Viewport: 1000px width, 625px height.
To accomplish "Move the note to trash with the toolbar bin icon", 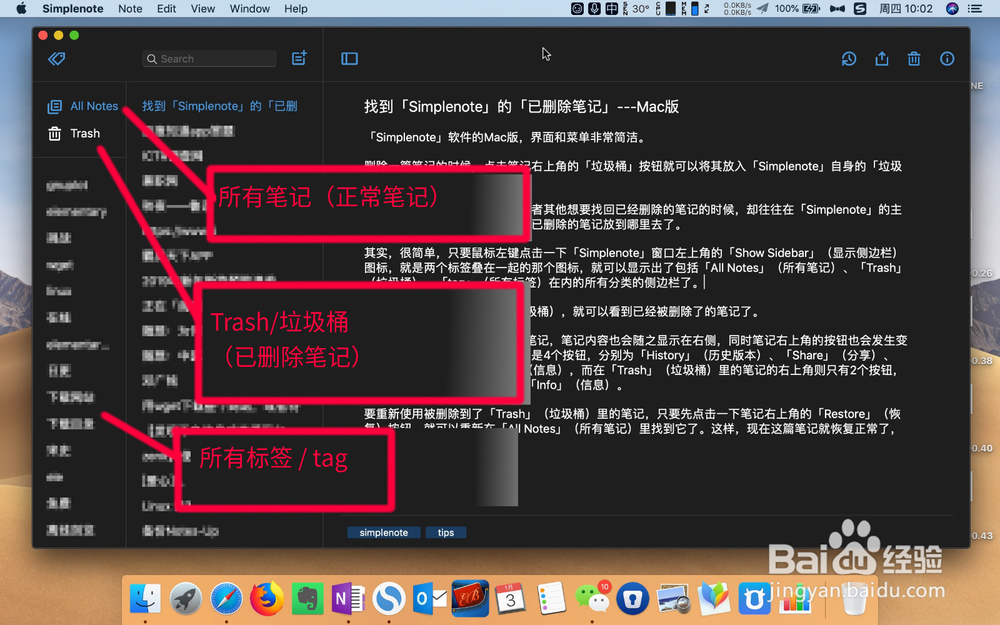I will pos(914,59).
